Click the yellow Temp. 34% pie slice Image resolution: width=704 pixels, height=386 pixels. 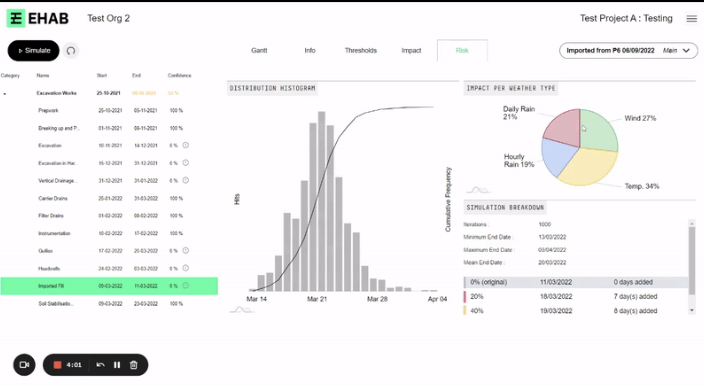tap(590, 167)
